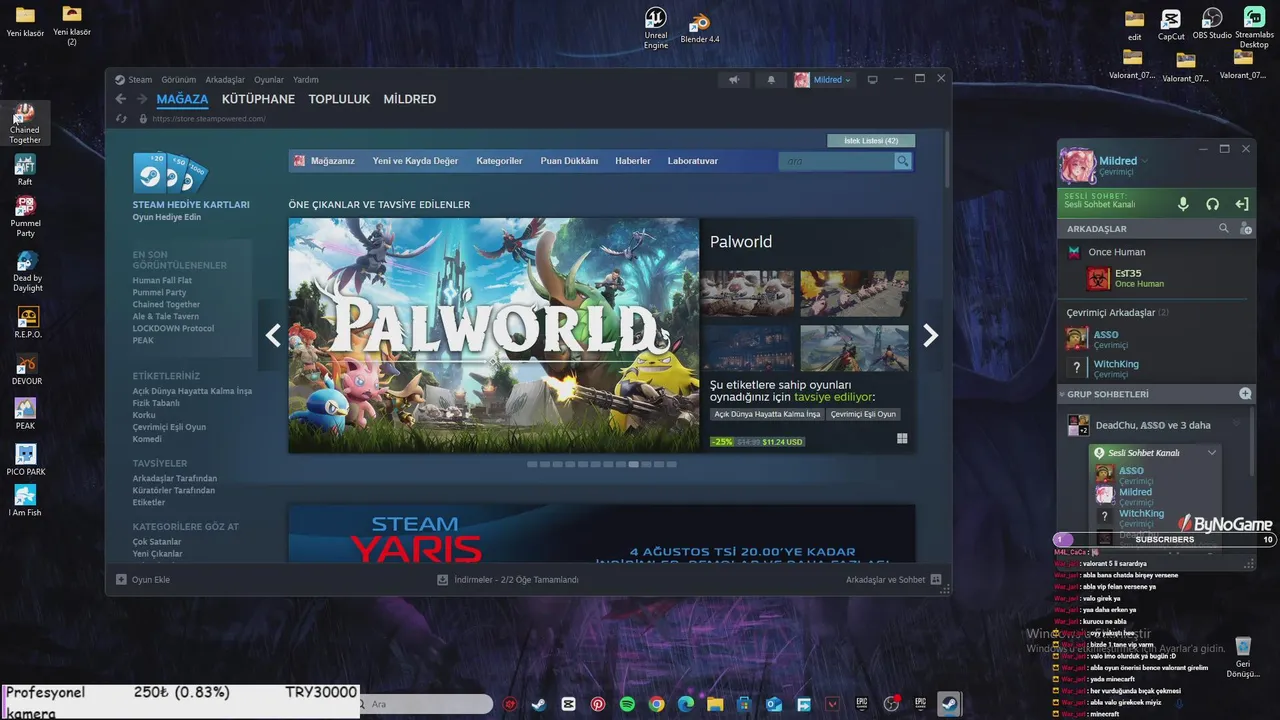Open the Geri Dönüşüm recycle bin
Screen dimensions: 1280x720
pos(1243,657)
